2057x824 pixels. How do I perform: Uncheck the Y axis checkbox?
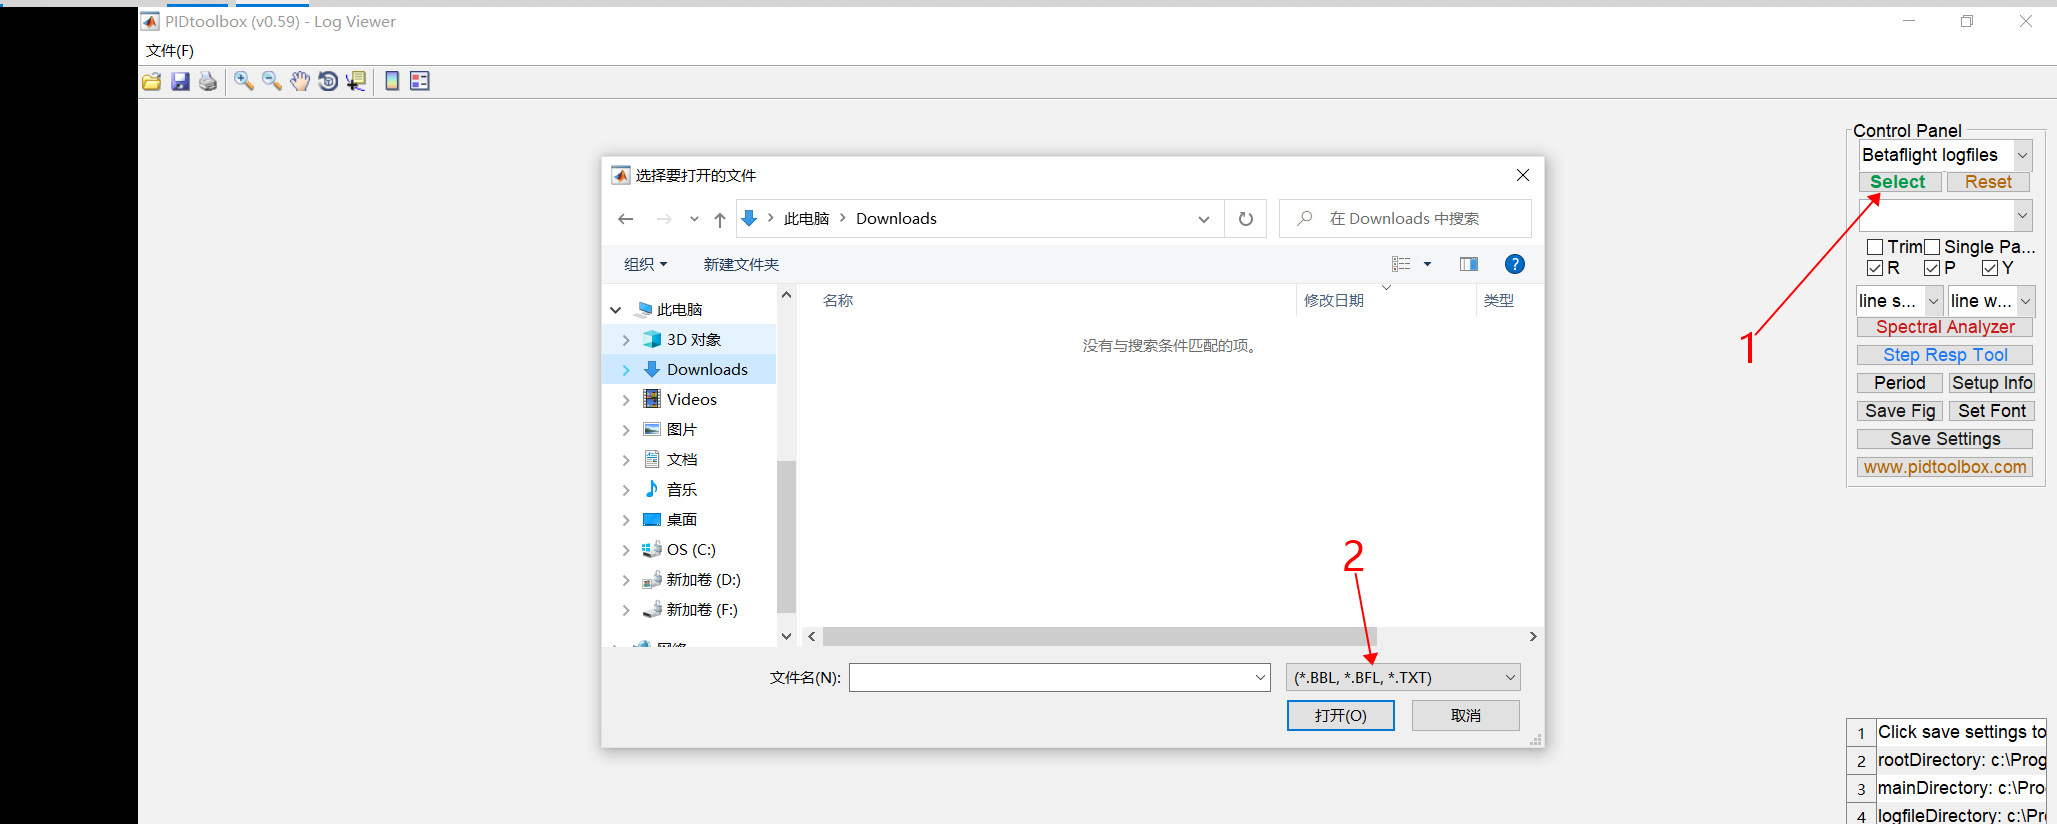point(1990,268)
